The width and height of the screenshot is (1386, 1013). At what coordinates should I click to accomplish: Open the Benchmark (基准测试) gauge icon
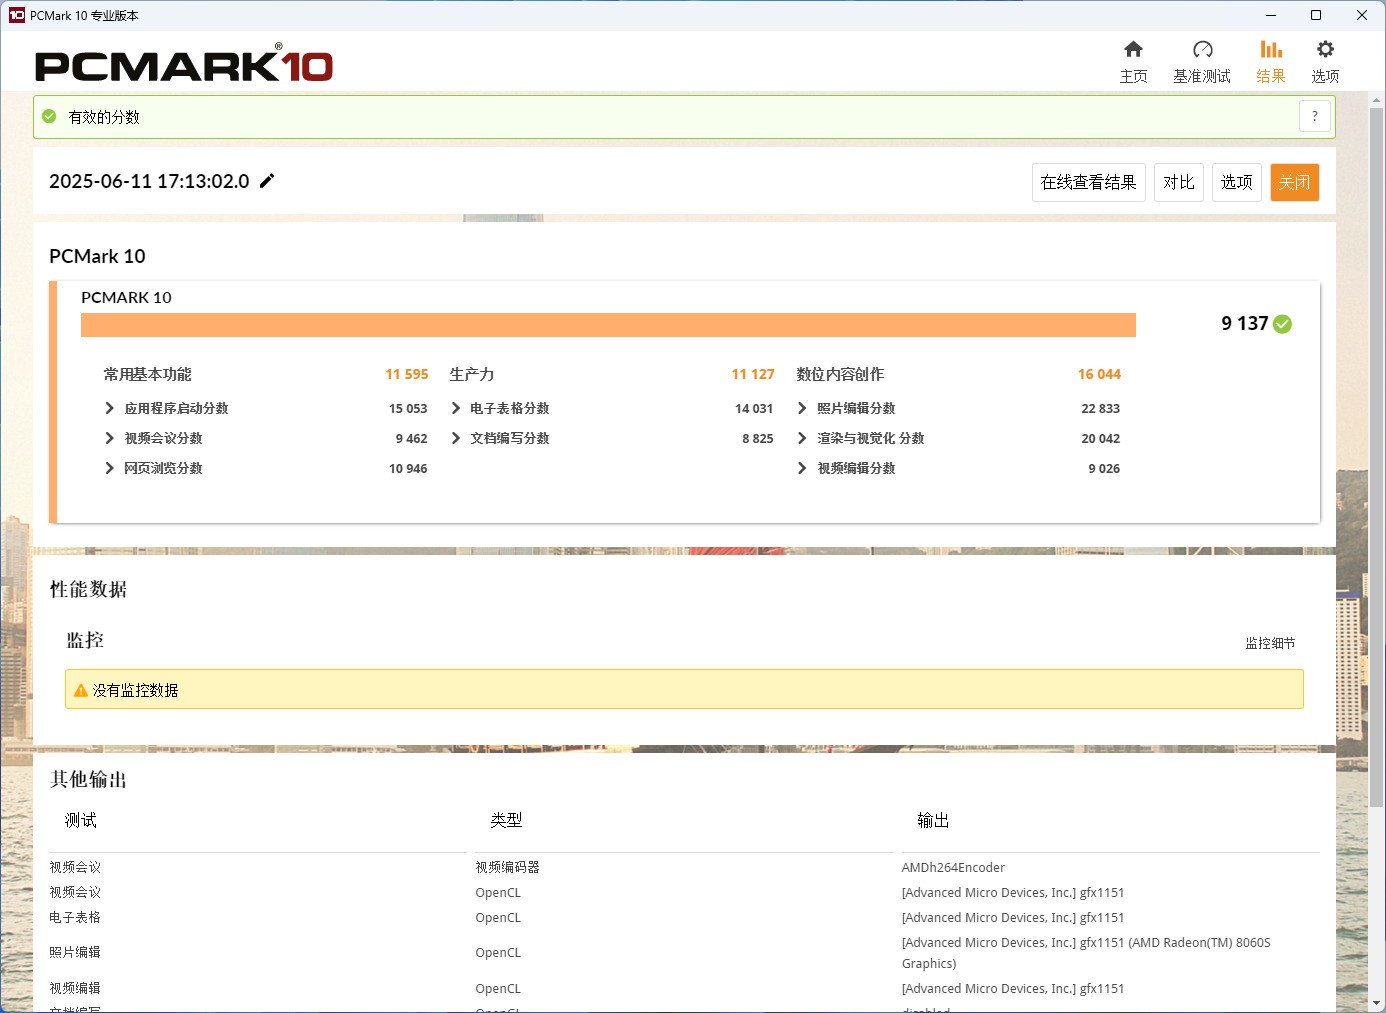tap(1202, 50)
